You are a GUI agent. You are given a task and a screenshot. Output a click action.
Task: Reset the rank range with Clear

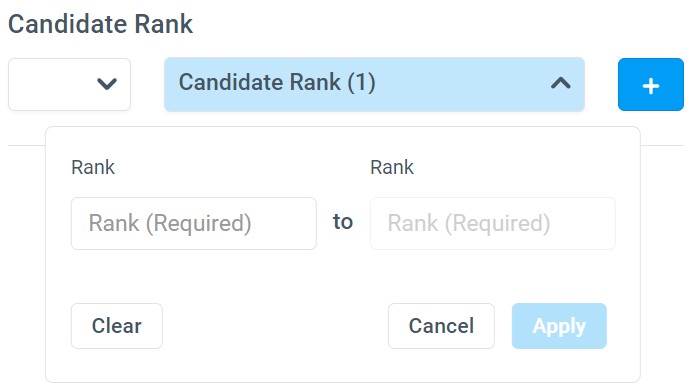(x=117, y=326)
